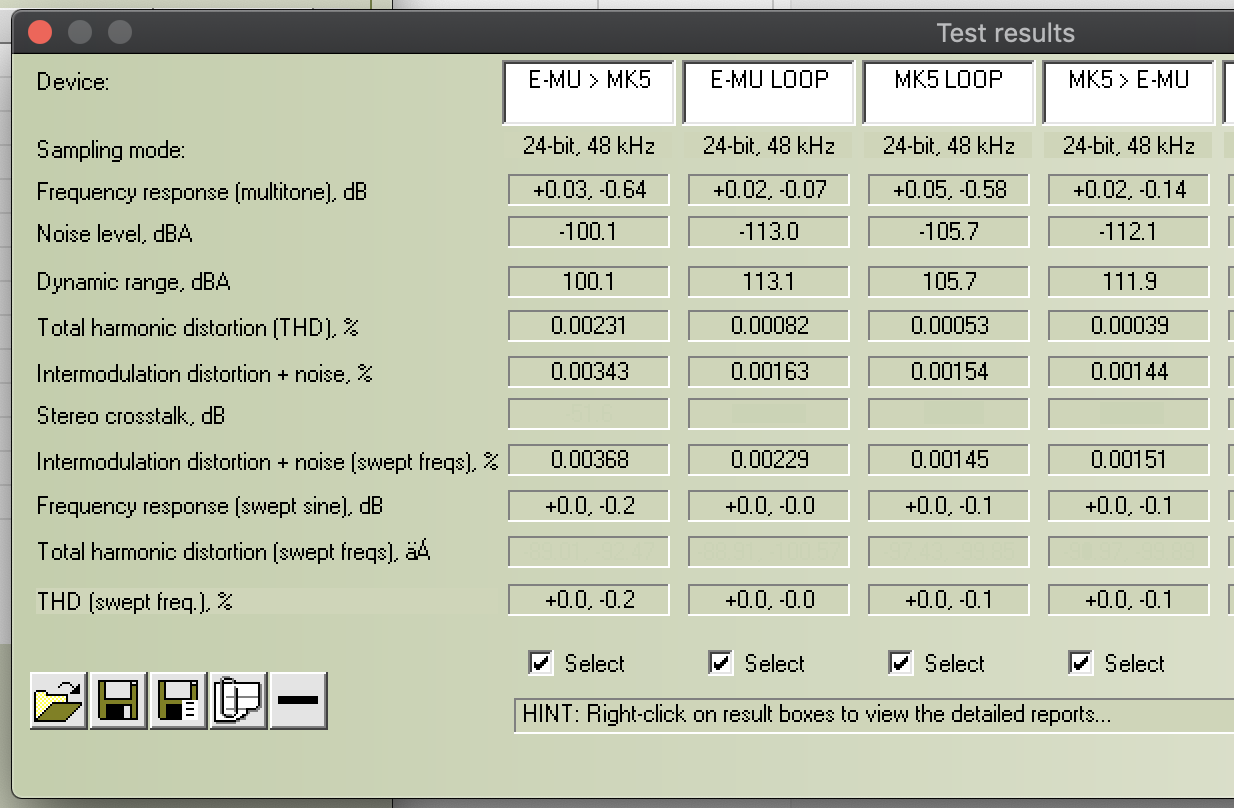
Task: Click swept IMD box 0.00151
Action: [1129, 460]
